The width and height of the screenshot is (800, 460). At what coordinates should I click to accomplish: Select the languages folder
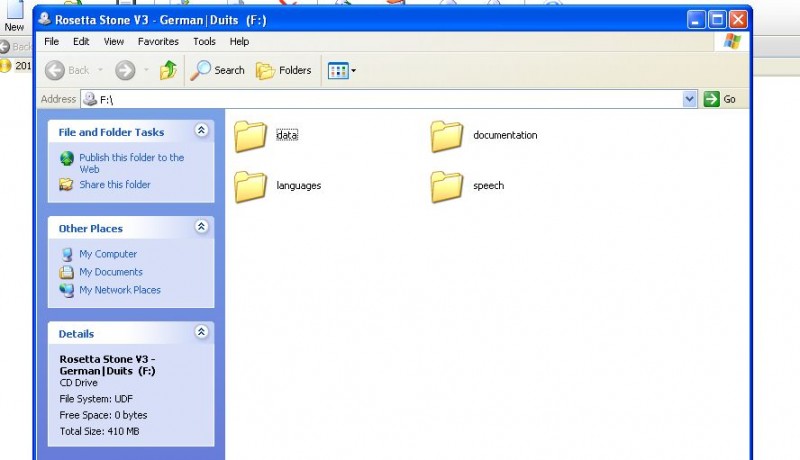251,186
